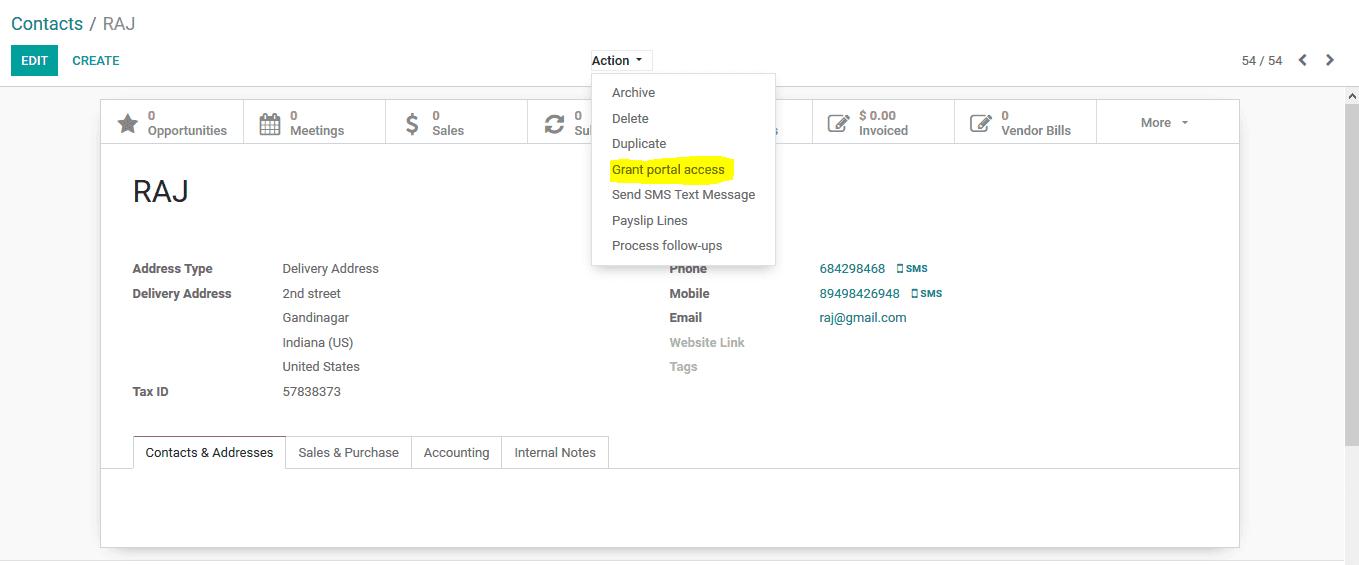Go to Contacts breadcrumb link

point(47,23)
